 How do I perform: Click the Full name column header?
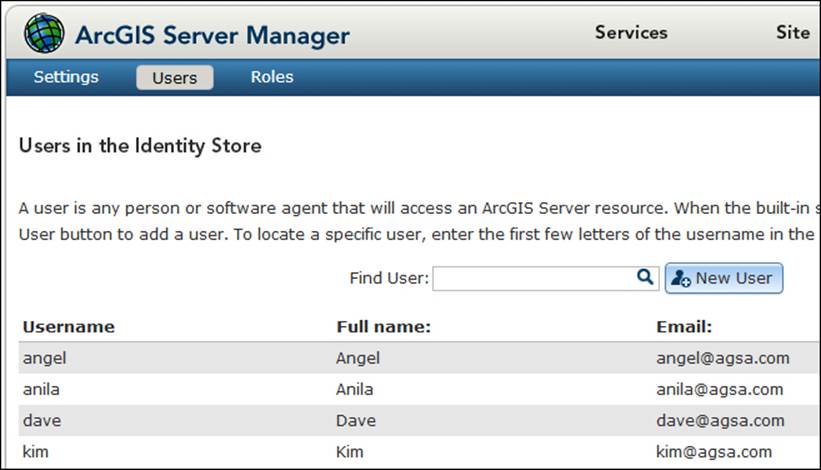tap(383, 327)
